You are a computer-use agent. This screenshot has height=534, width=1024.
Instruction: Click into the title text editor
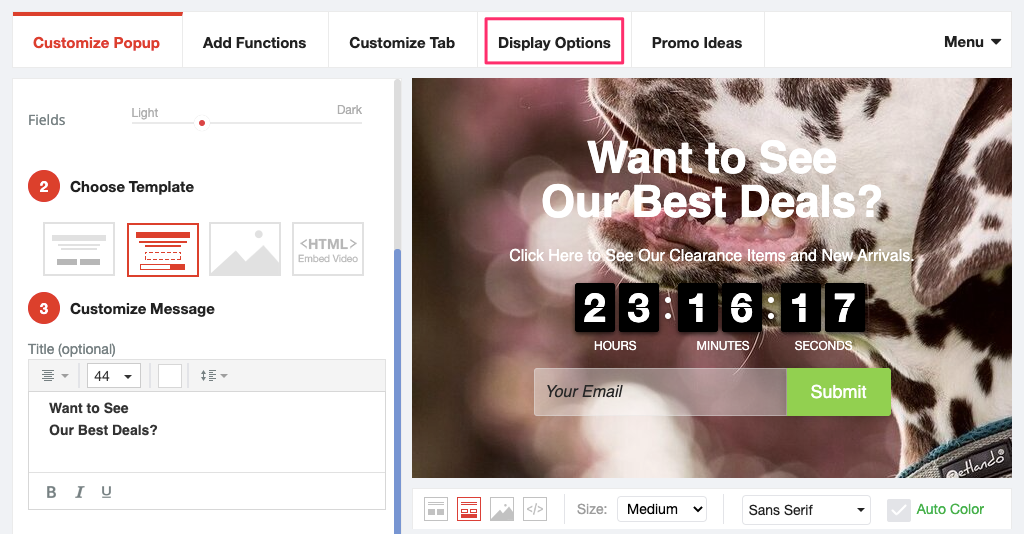[207, 432]
